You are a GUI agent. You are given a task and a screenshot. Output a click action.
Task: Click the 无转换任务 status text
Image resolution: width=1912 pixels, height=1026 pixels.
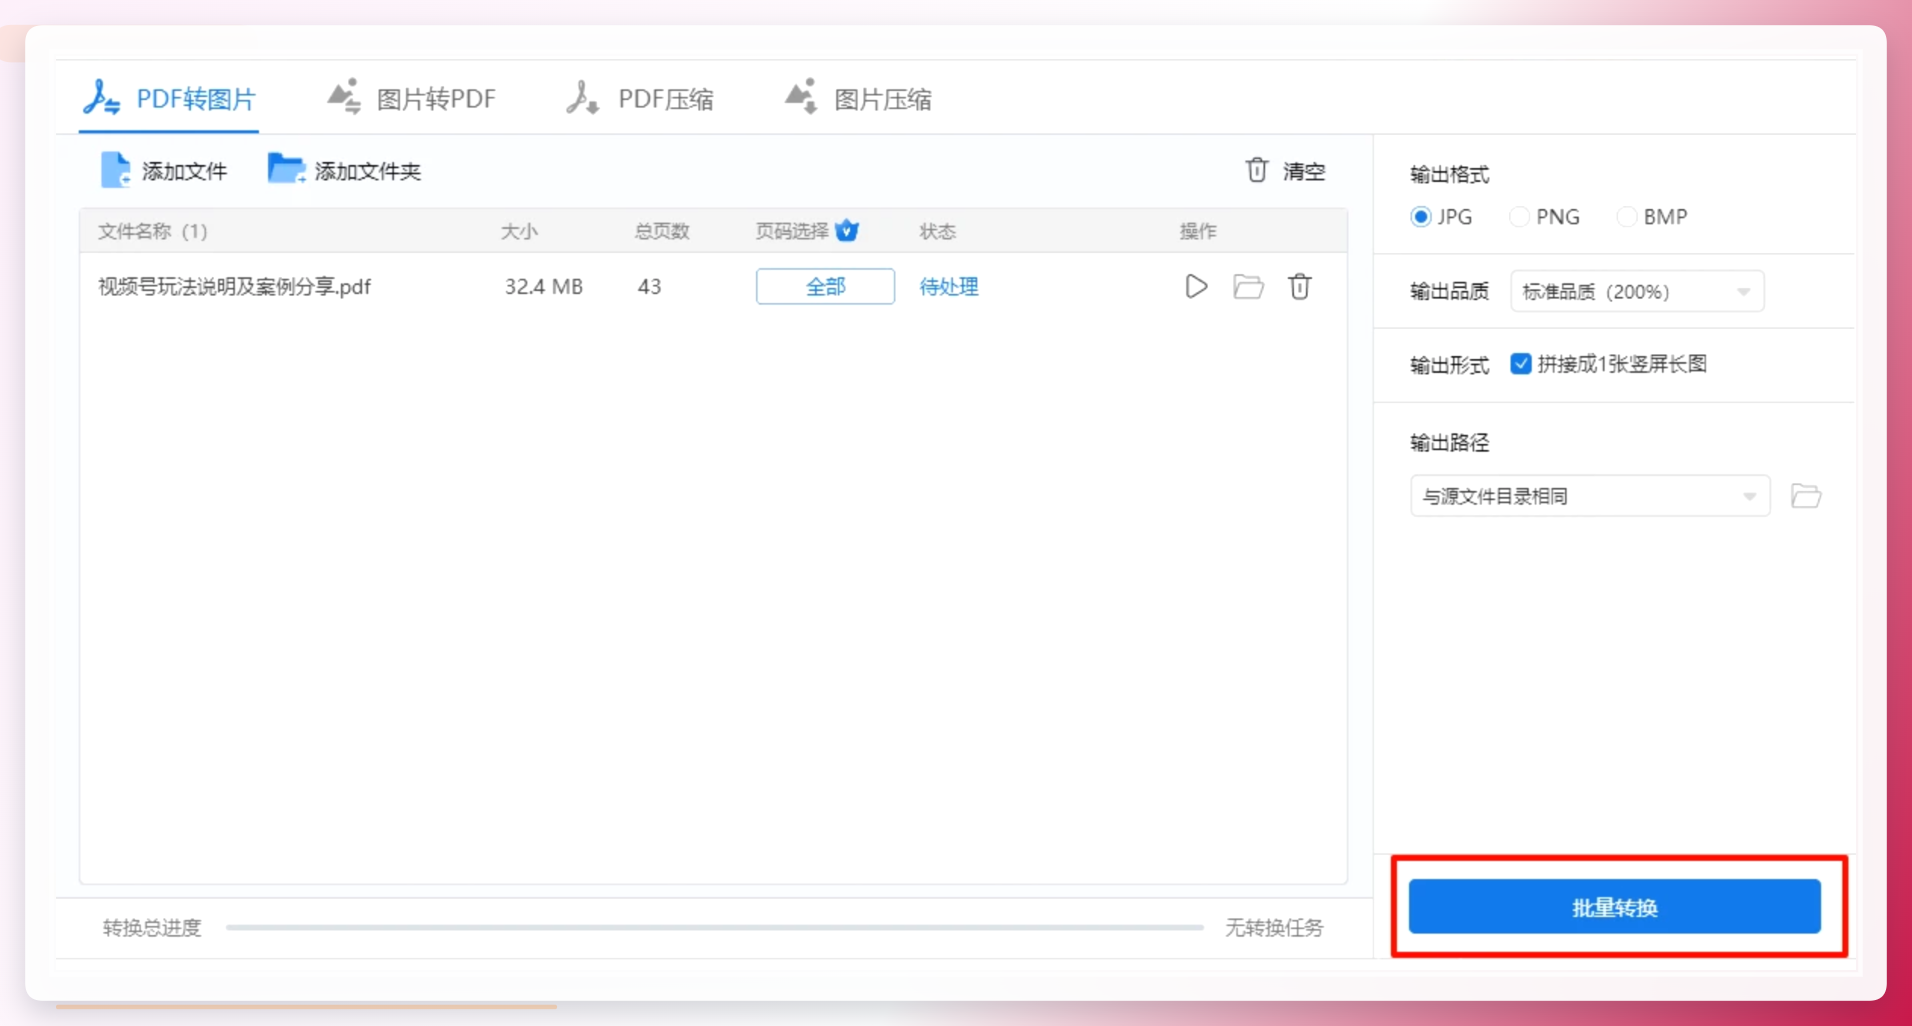pyautogui.click(x=1274, y=928)
